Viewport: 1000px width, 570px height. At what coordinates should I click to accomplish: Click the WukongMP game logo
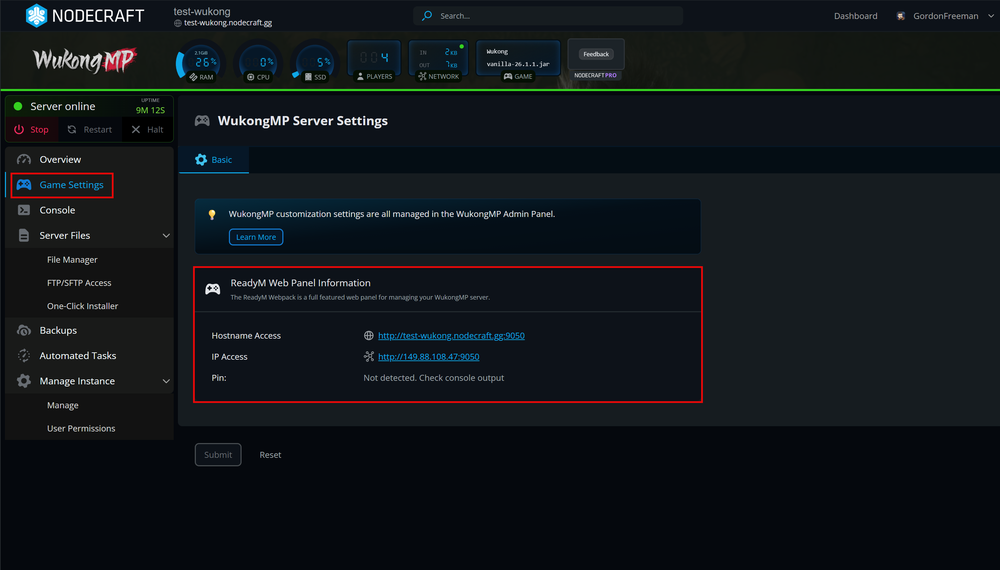(x=84, y=61)
